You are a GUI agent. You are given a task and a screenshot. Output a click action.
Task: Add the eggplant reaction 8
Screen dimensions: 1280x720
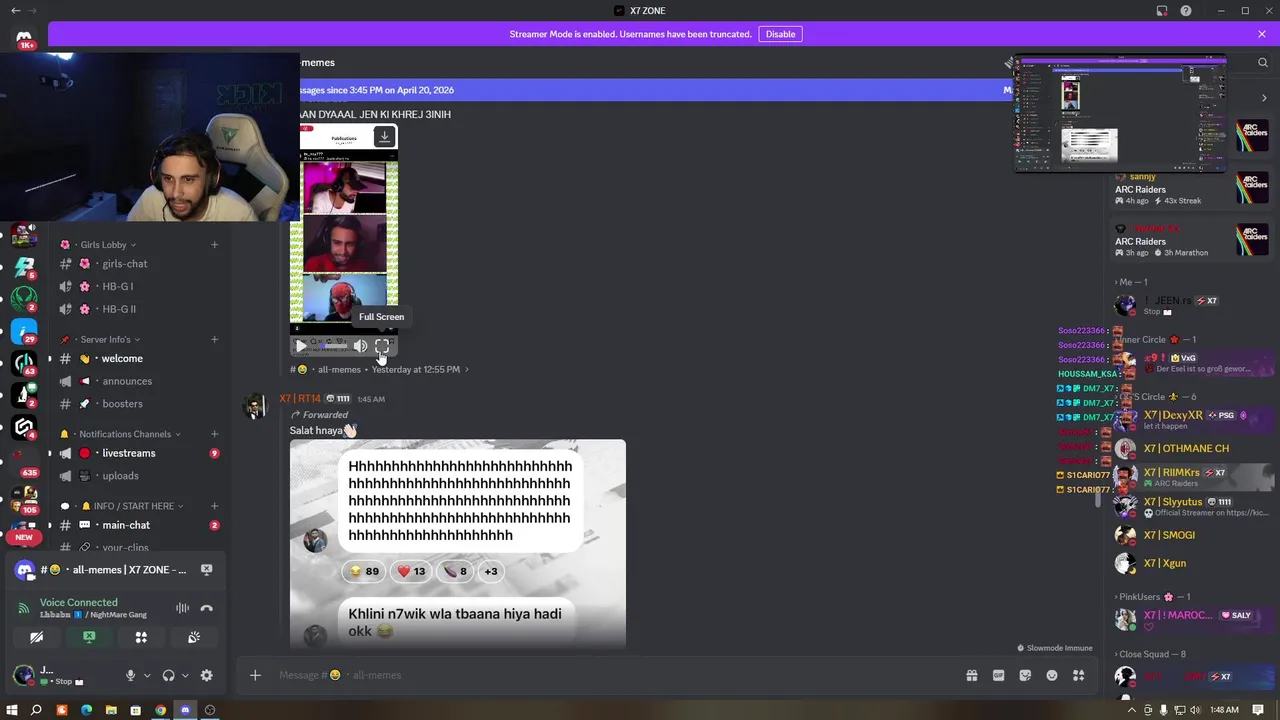[455, 571]
